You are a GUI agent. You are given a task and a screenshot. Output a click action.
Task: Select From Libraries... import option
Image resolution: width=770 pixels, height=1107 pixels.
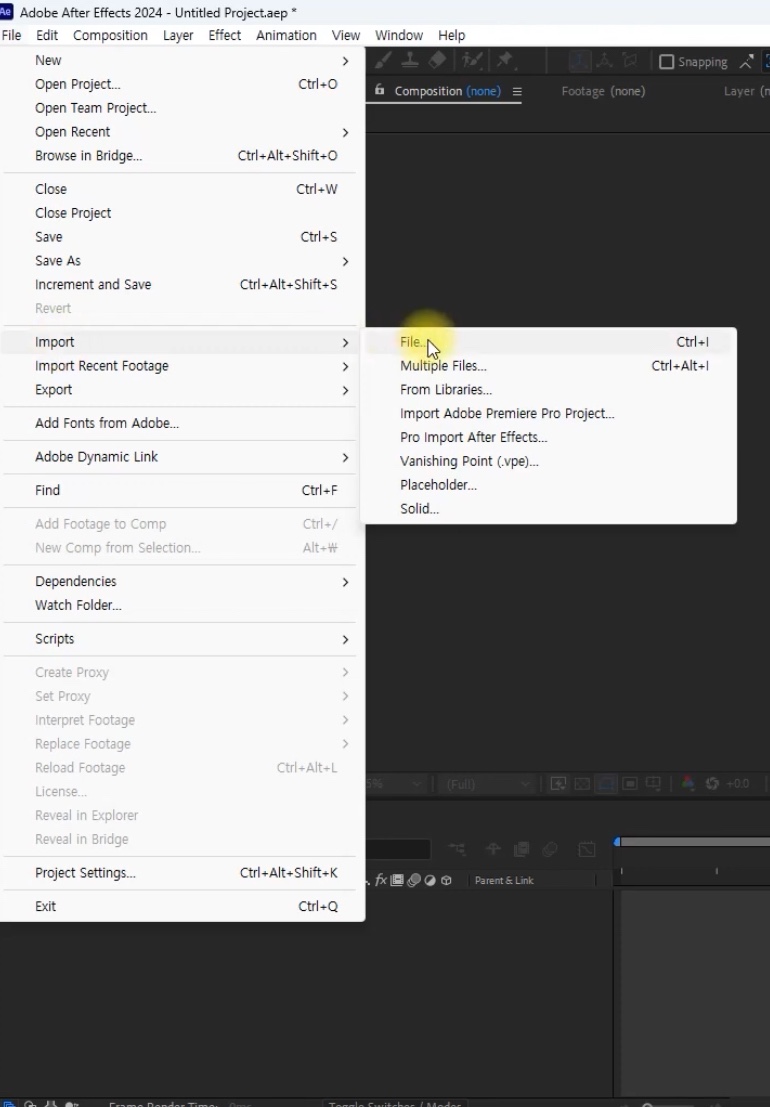(548, 390)
